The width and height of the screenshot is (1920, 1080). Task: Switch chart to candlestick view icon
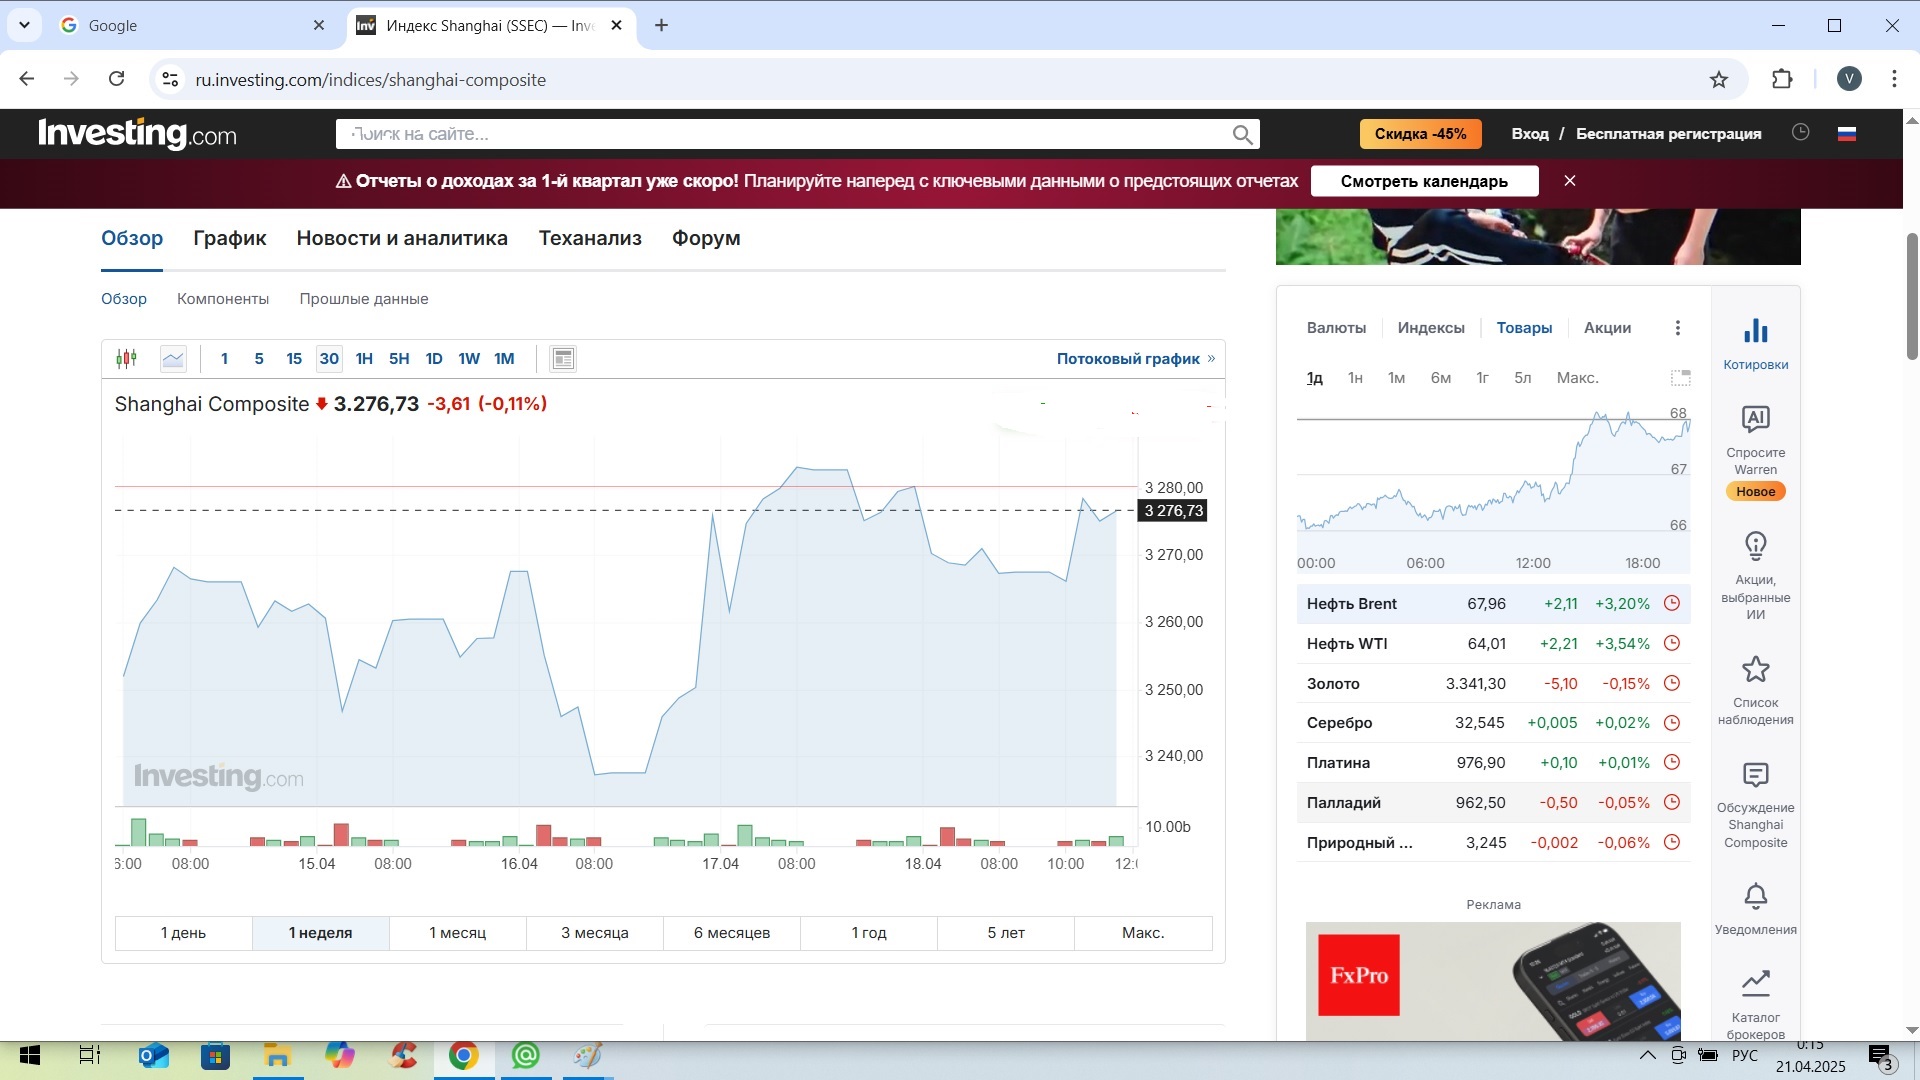(x=126, y=358)
